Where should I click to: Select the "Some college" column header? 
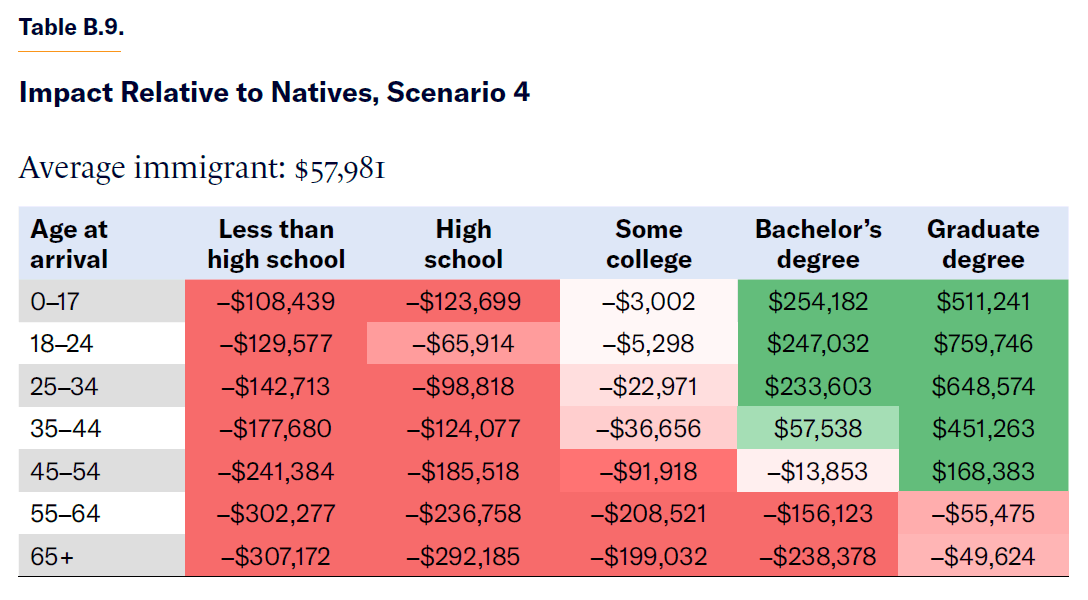[x=648, y=244]
